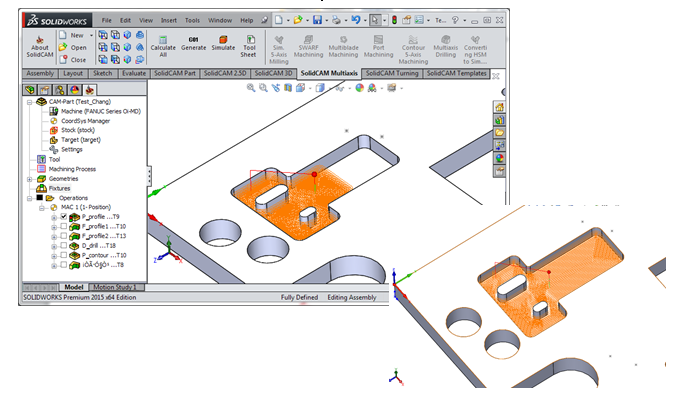Click the Help question mark icon
The height and width of the screenshot is (405, 693).
tap(455, 20)
